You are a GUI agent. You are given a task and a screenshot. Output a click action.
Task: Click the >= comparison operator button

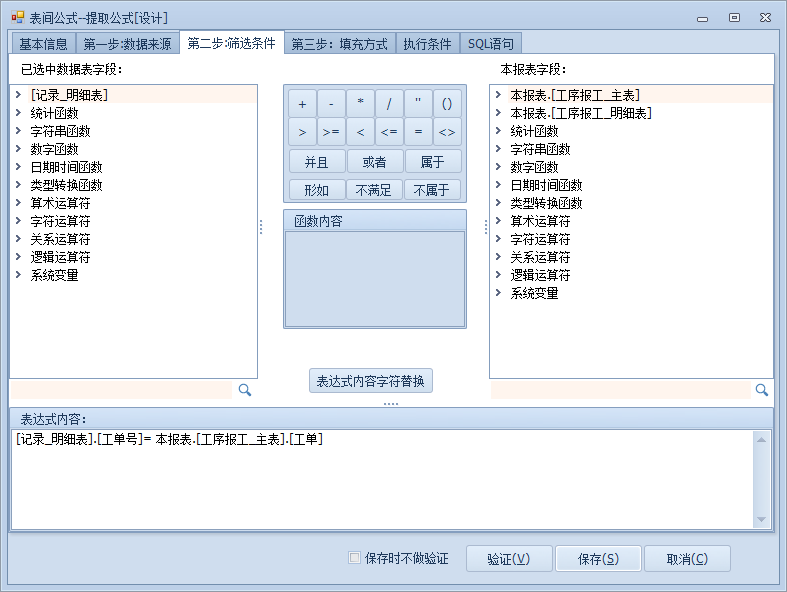(x=331, y=132)
